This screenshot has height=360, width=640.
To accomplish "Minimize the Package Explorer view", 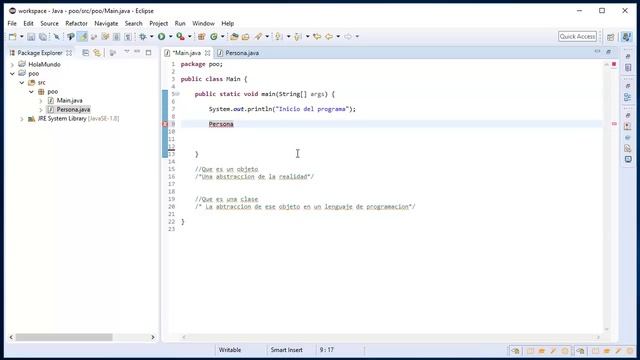I will (x=137, y=52).
